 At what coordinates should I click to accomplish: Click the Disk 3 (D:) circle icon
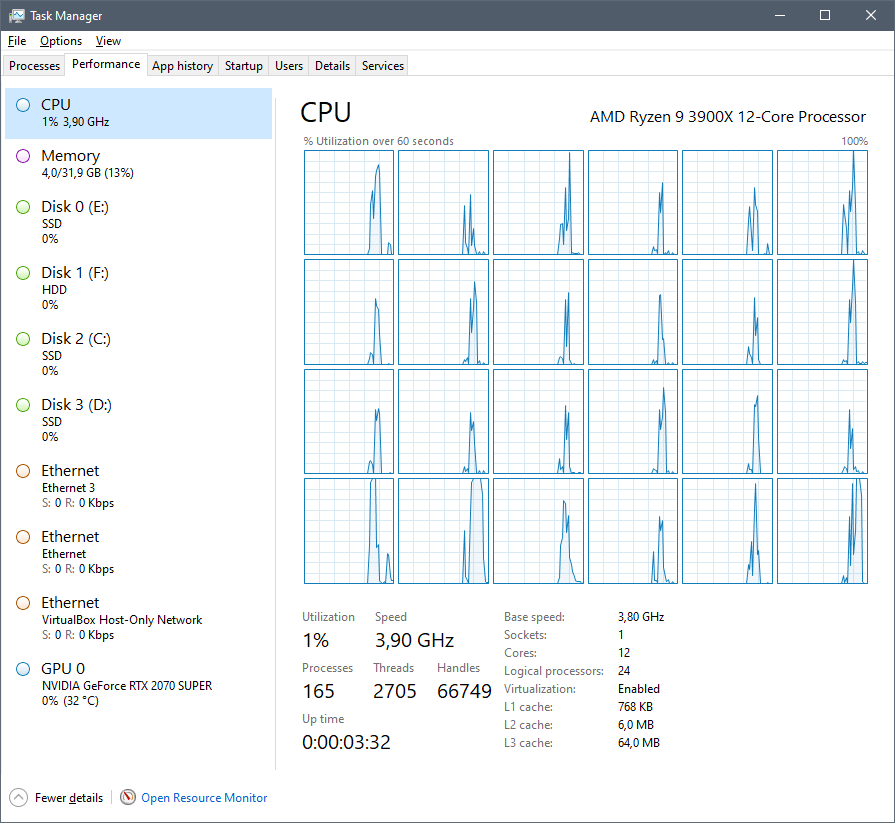pos(23,405)
